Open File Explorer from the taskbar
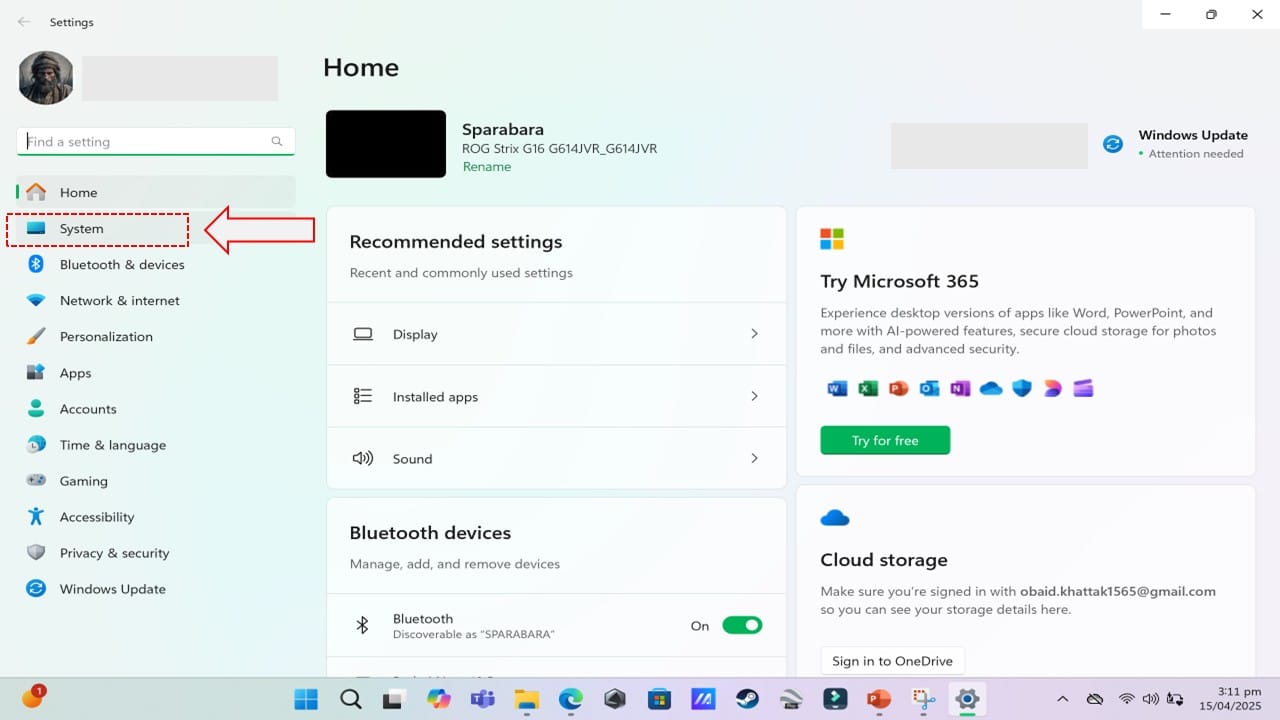Image resolution: width=1280 pixels, height=720 pixels. (527, 699)
